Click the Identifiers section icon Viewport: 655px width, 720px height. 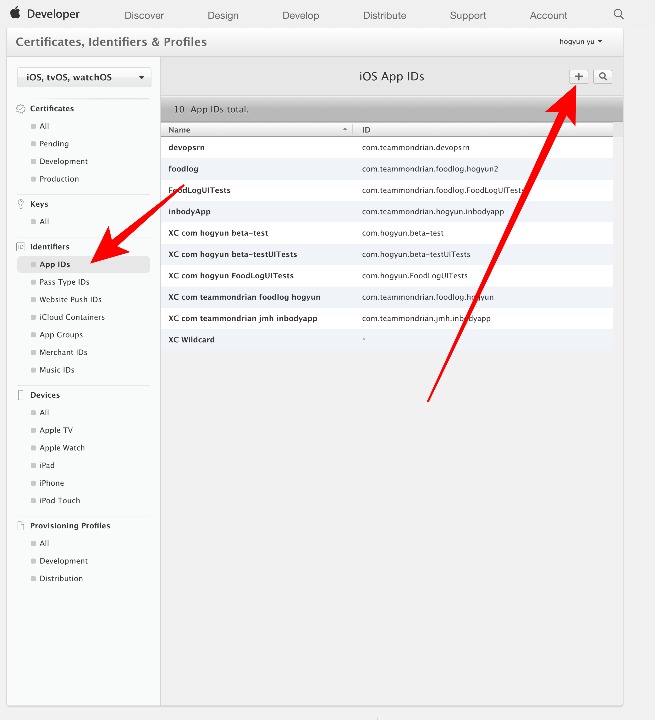[x=21, y=247]
